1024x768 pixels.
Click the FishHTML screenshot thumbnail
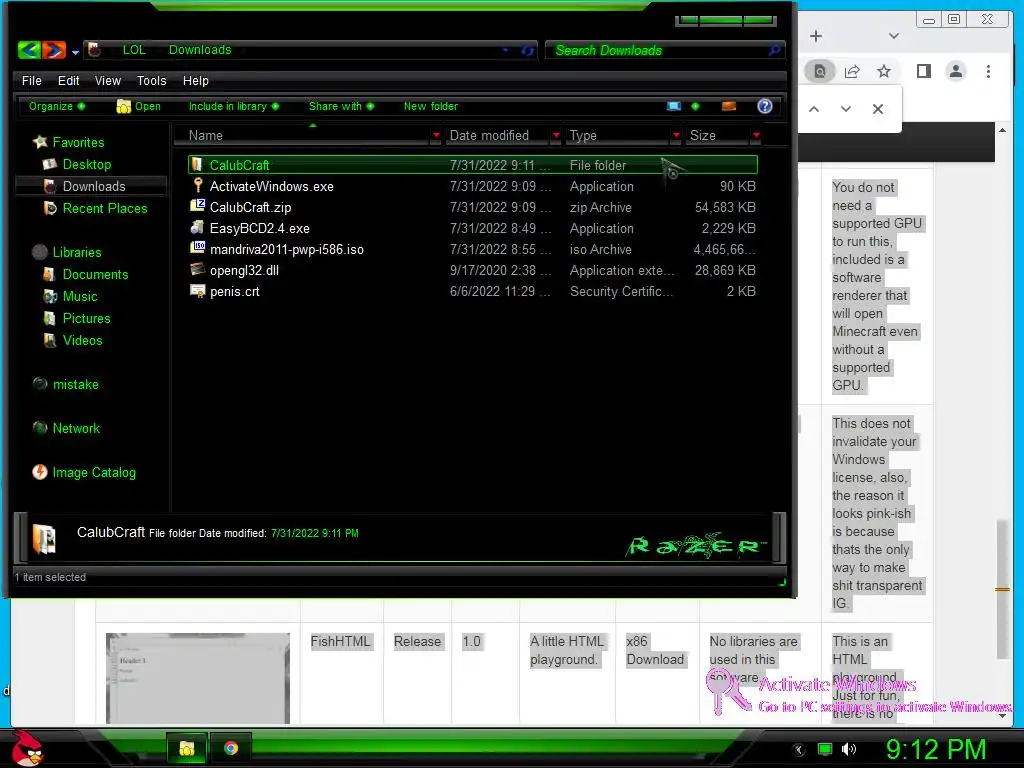point(198,678)
